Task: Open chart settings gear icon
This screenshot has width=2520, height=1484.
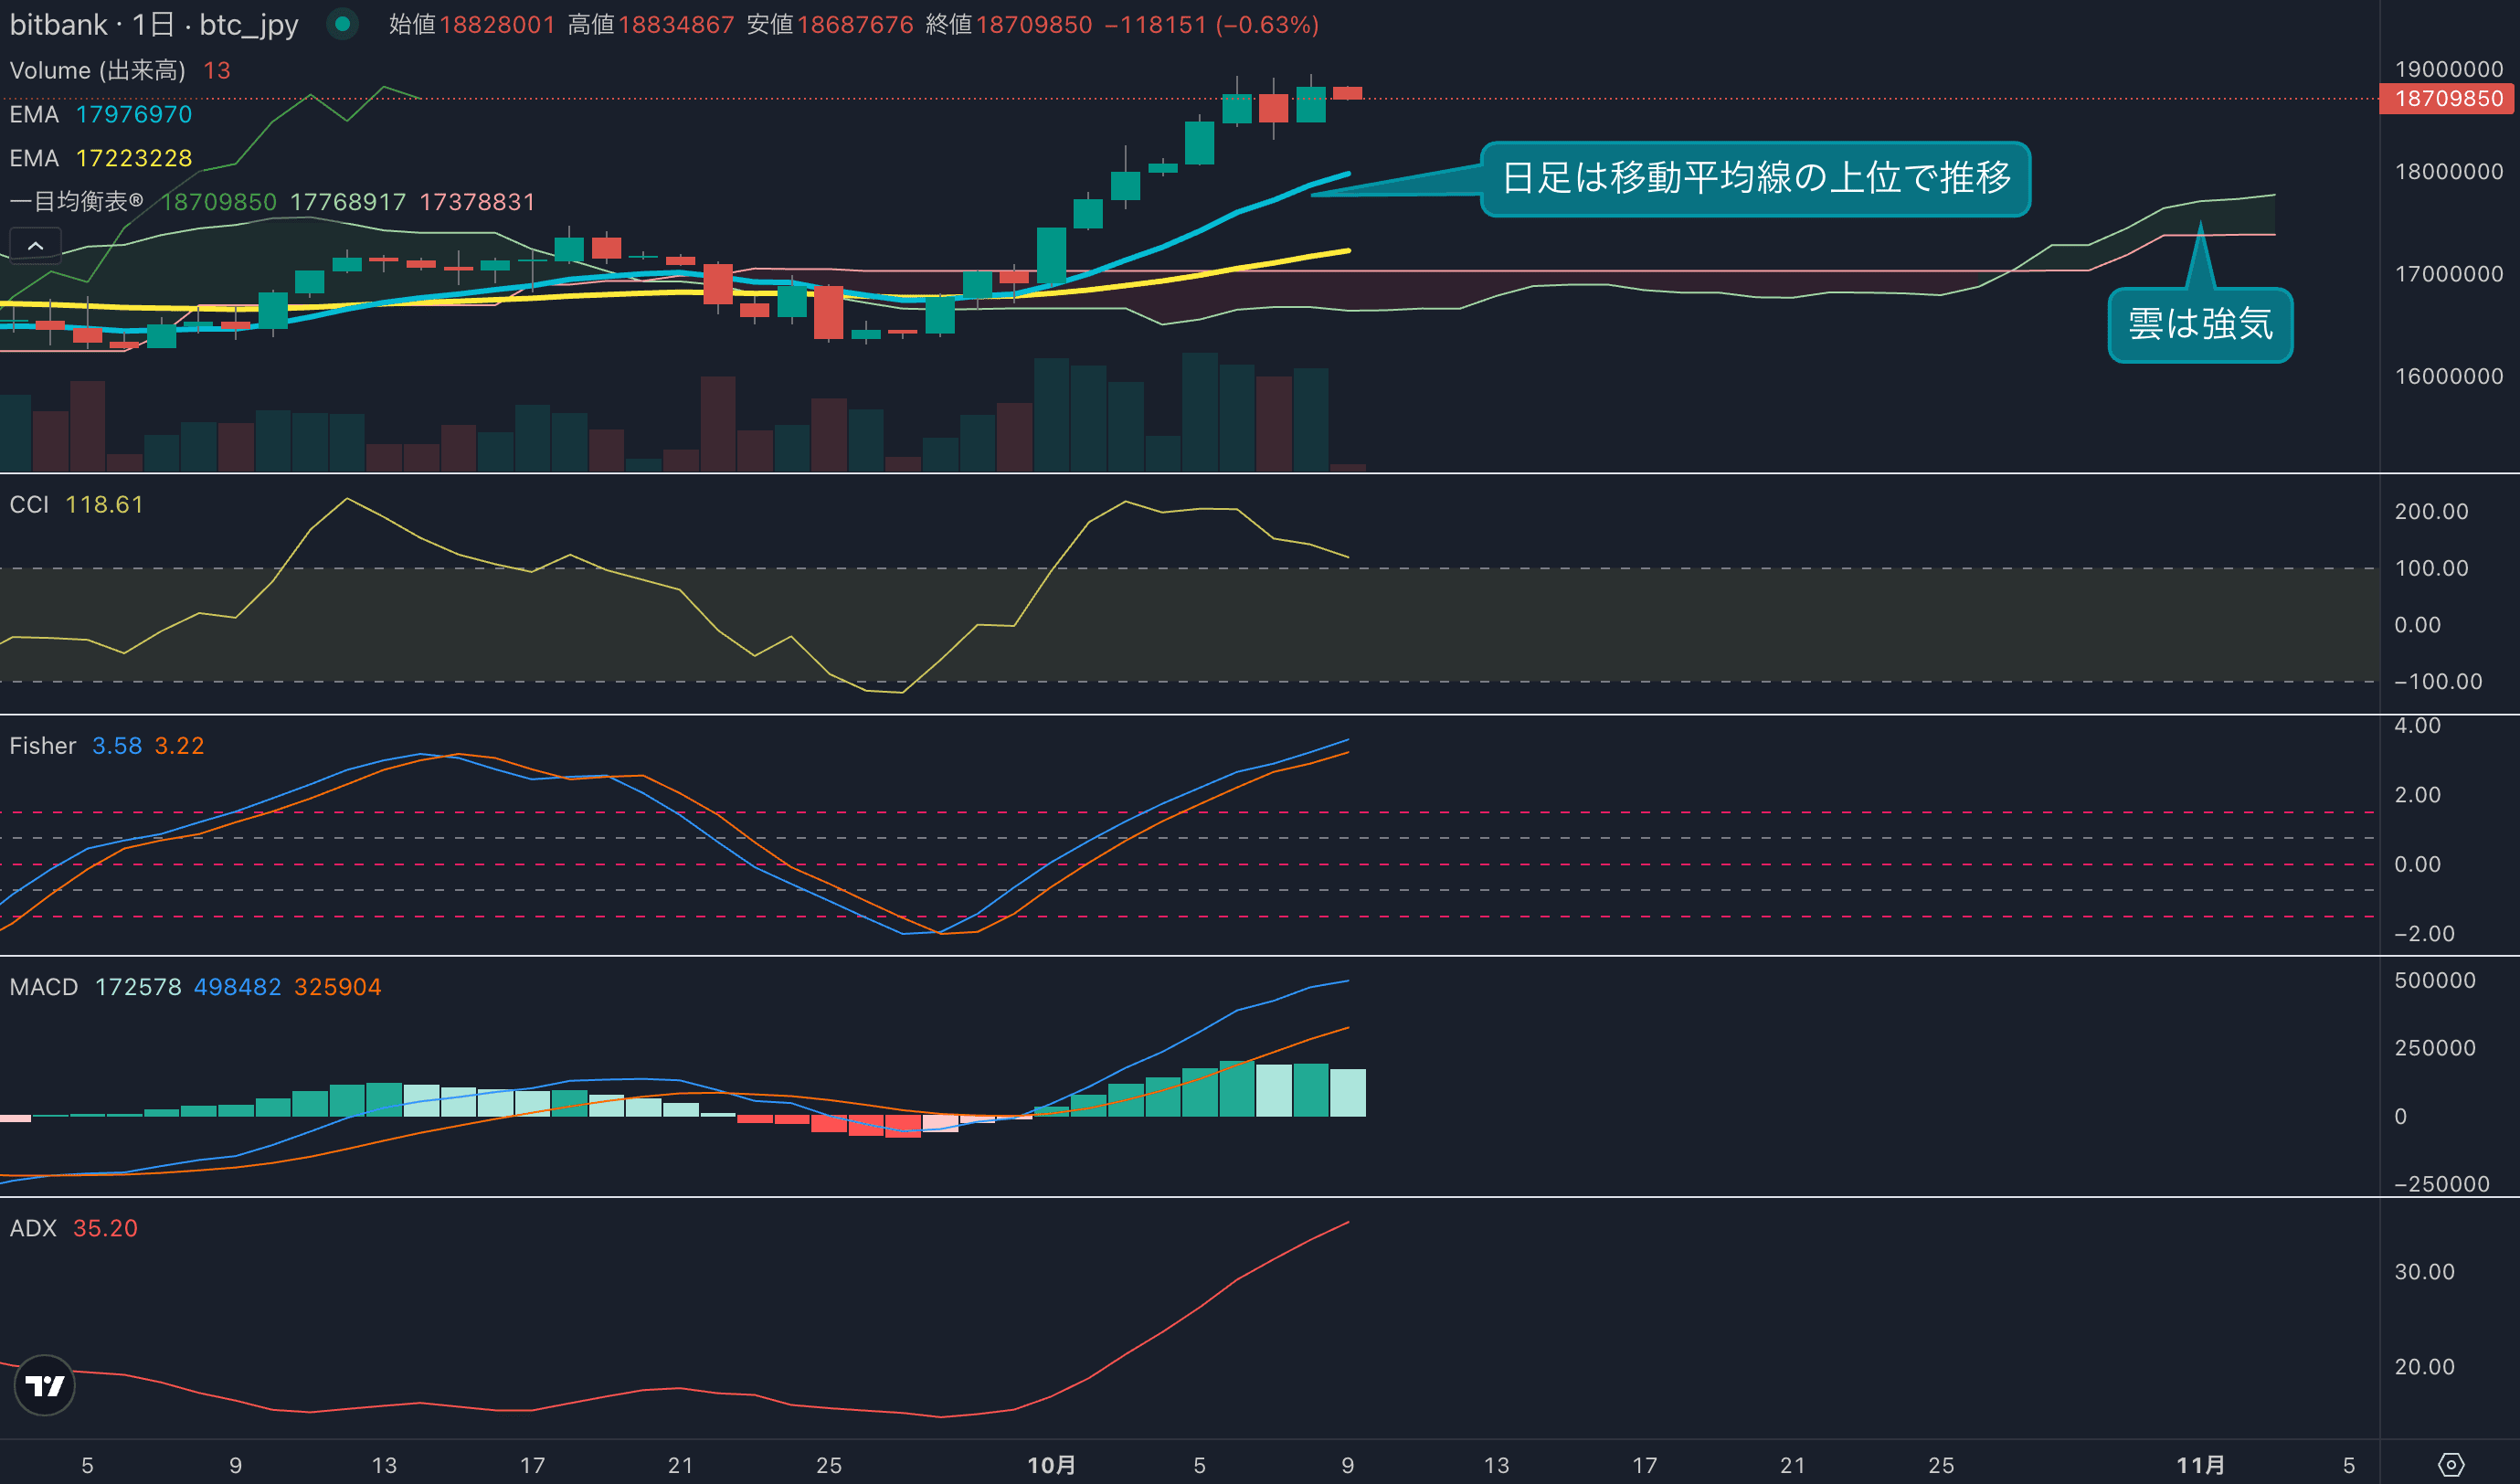Action: click(2451, 1465)
